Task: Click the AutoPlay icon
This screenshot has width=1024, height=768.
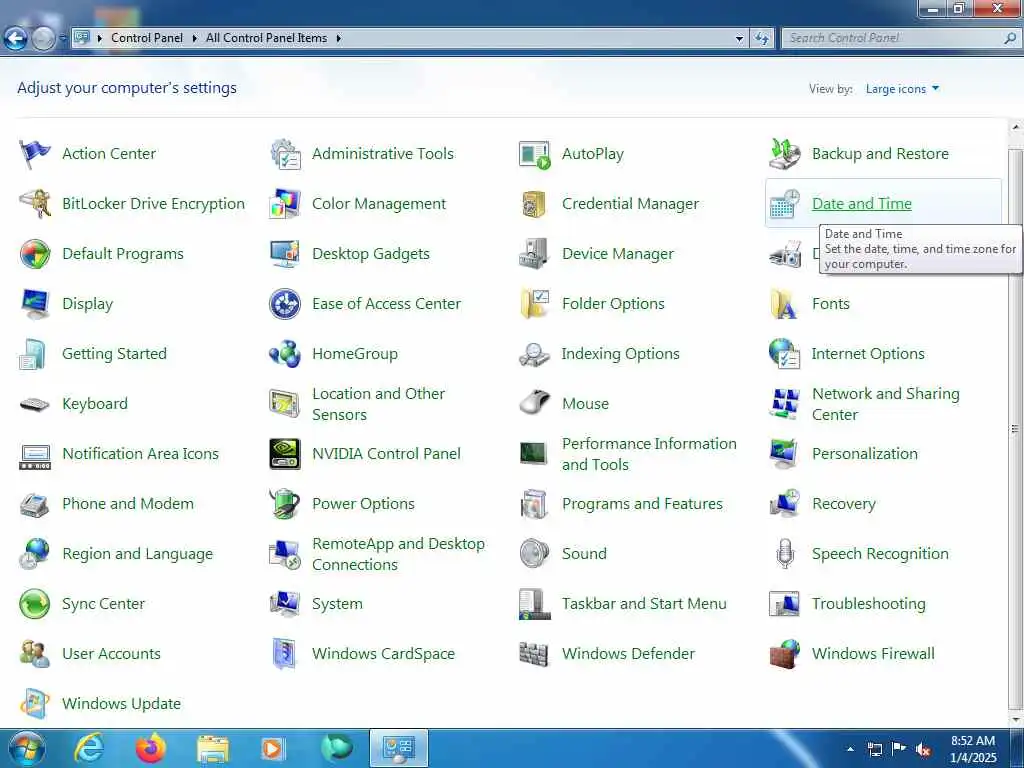Action: [x=535, y=154]
